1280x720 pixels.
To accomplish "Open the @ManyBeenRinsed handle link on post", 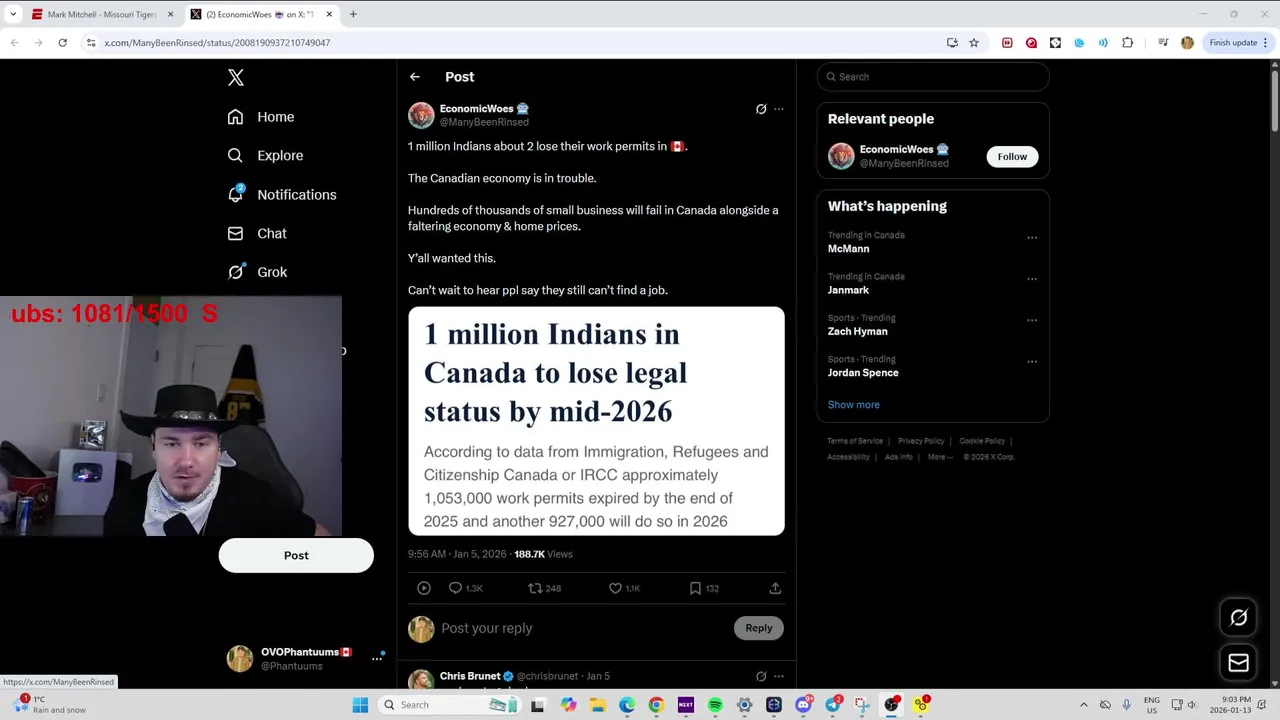I will point(484,122).
